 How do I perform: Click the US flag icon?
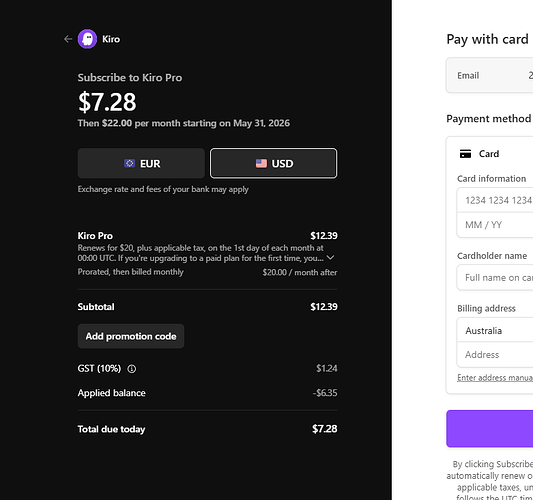(261, 163)
